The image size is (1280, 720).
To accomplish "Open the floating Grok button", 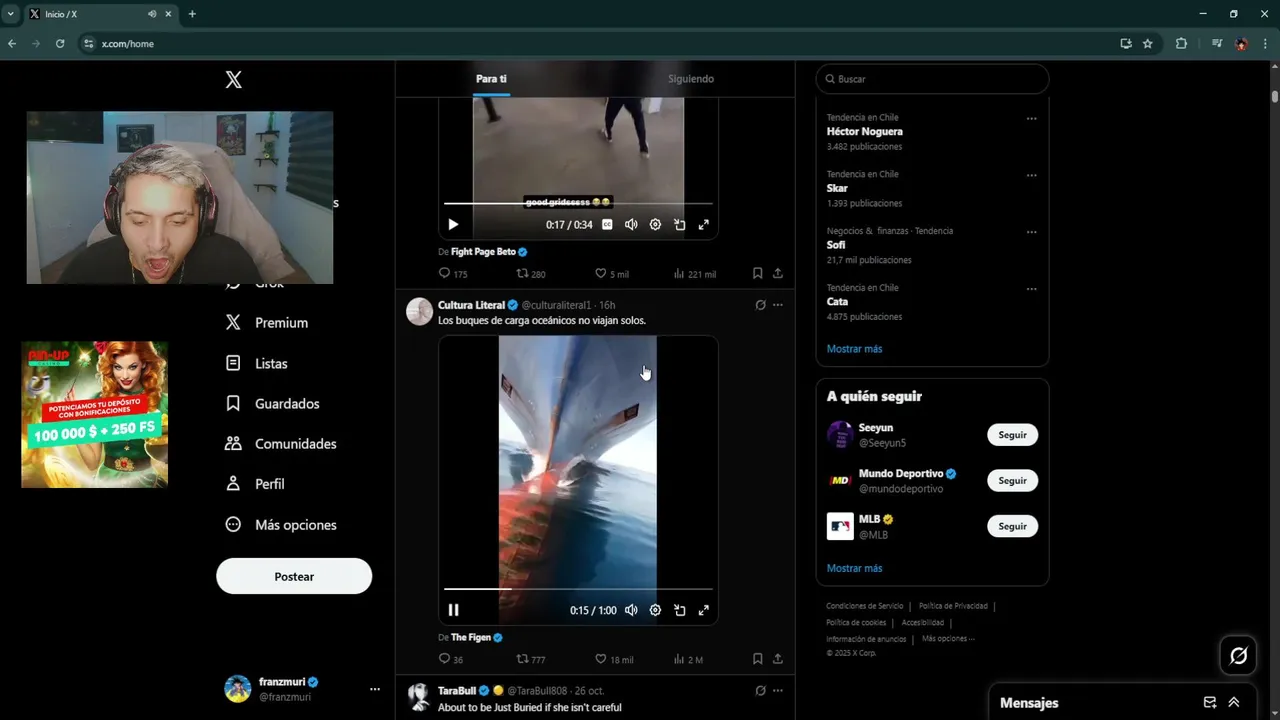I will tap(1238, 656).
